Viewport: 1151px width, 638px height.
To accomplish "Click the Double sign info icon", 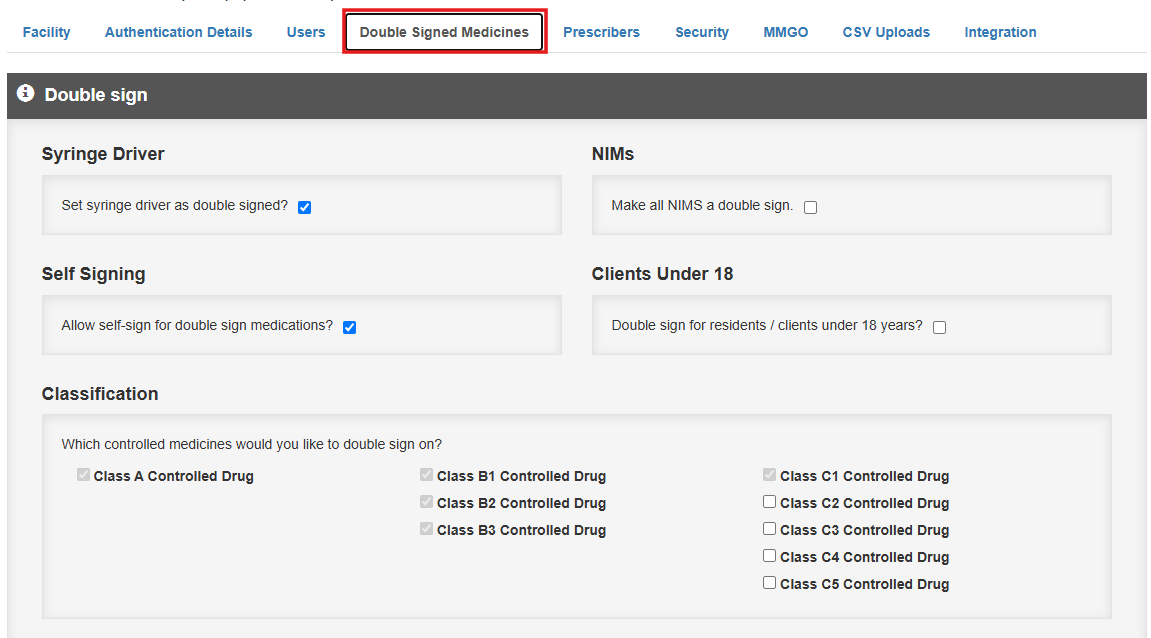I will (x=26, y=93).
